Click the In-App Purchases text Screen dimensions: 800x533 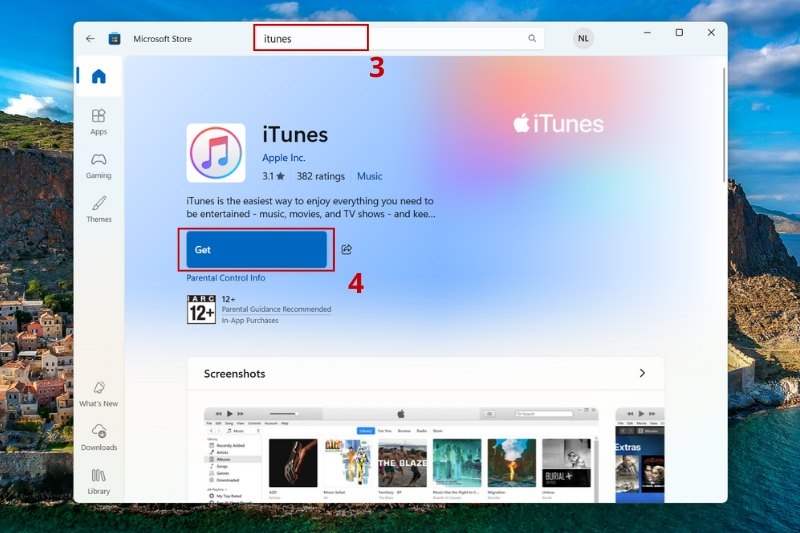tap(250, 320)
